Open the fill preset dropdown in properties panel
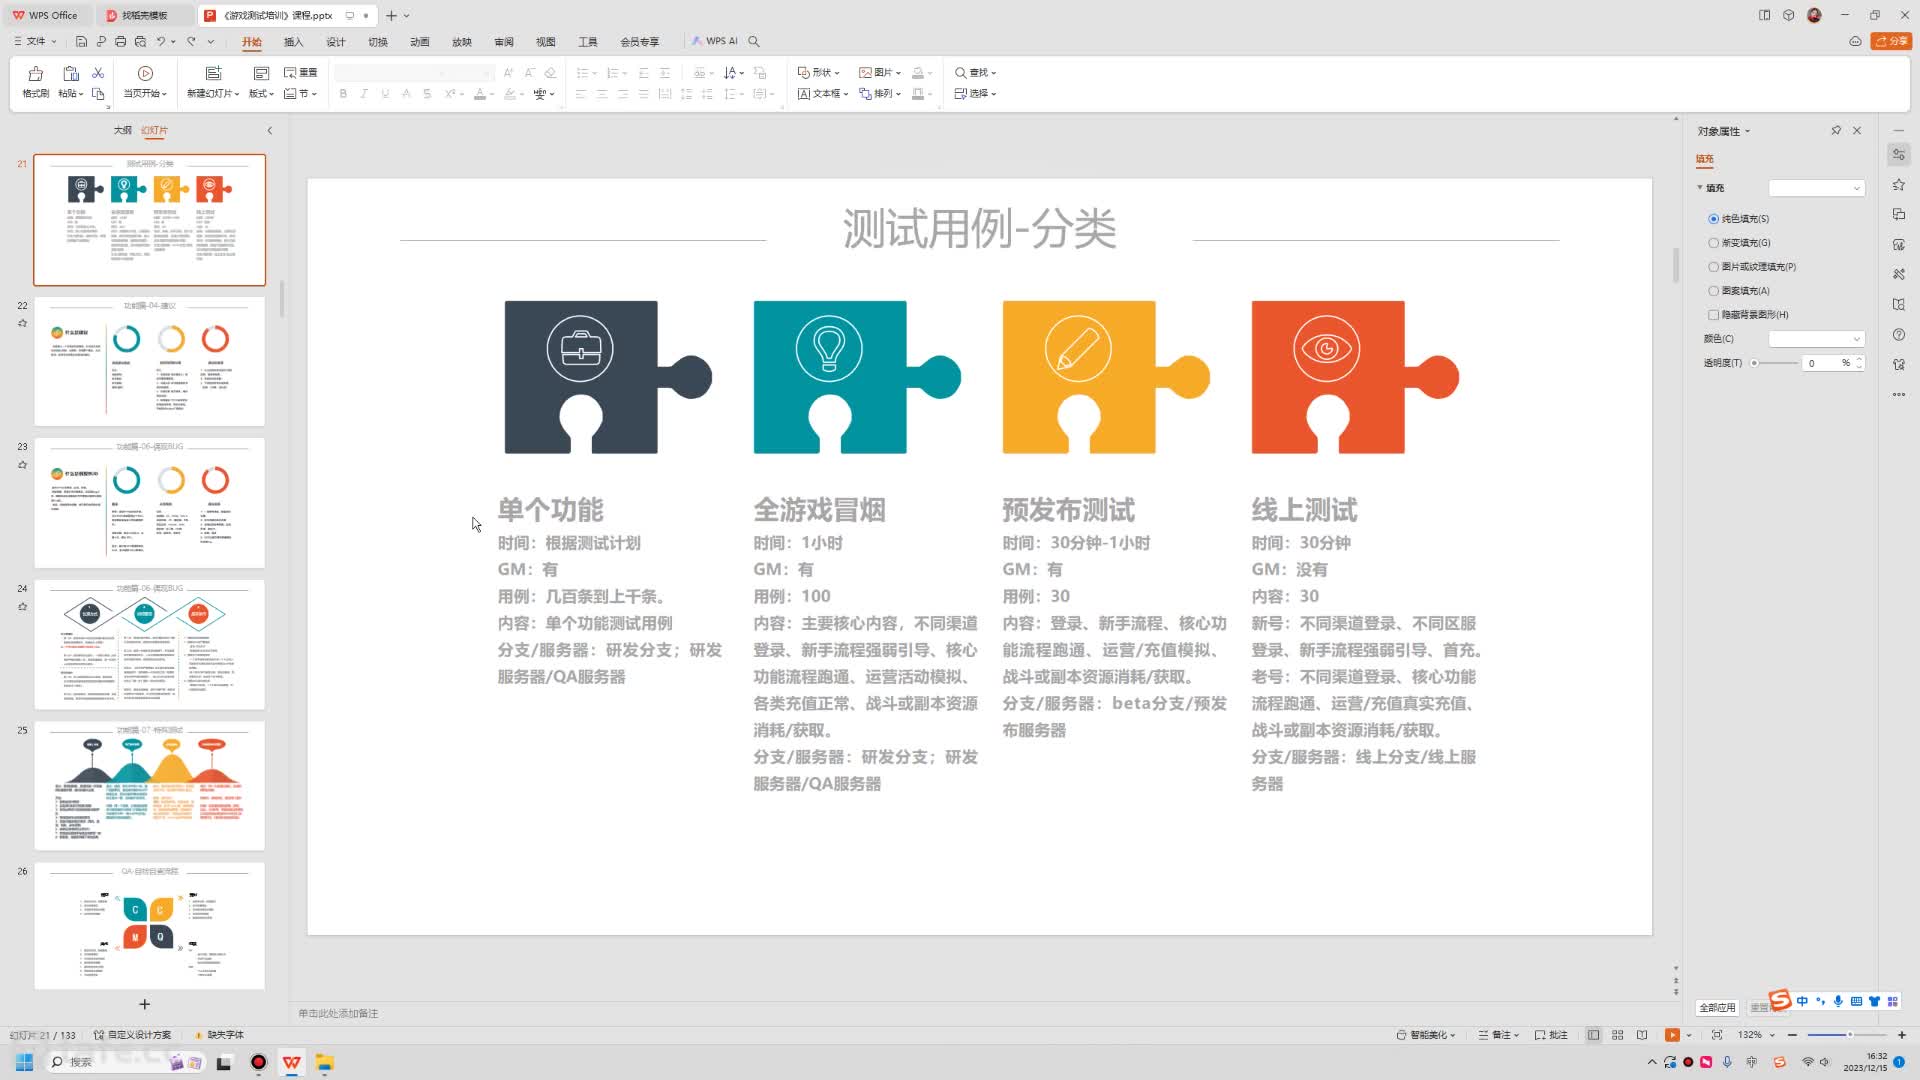 [x=1816, y=188]
